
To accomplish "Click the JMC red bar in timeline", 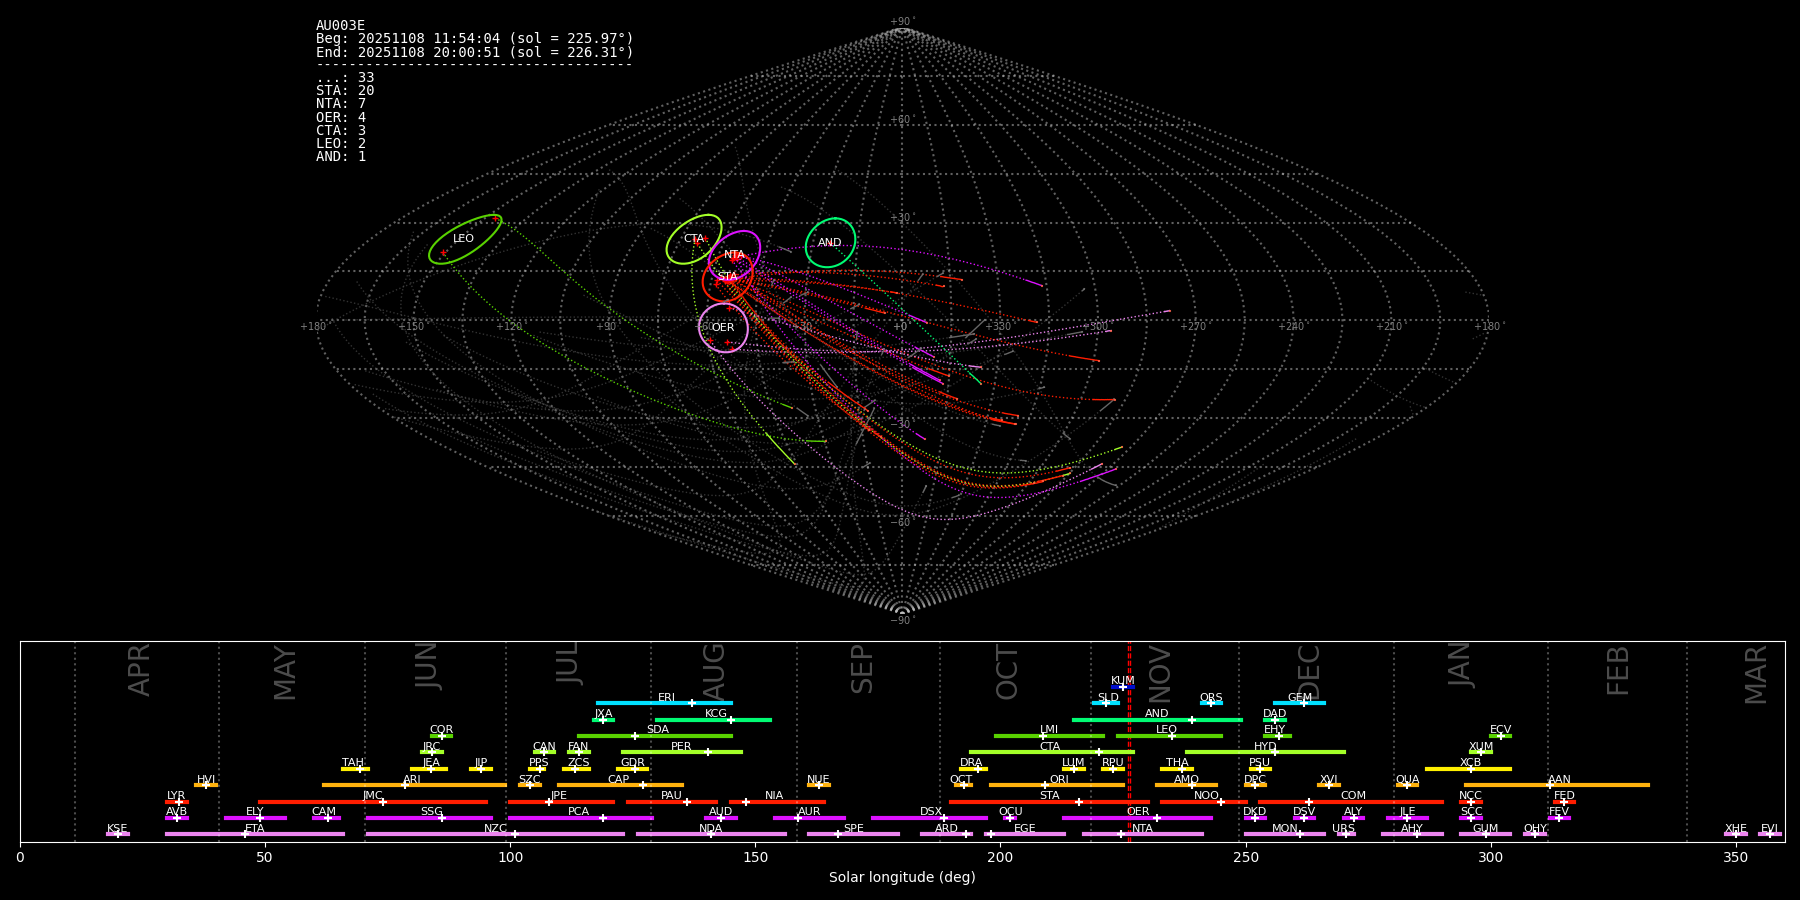I will (x=373, y=801).
